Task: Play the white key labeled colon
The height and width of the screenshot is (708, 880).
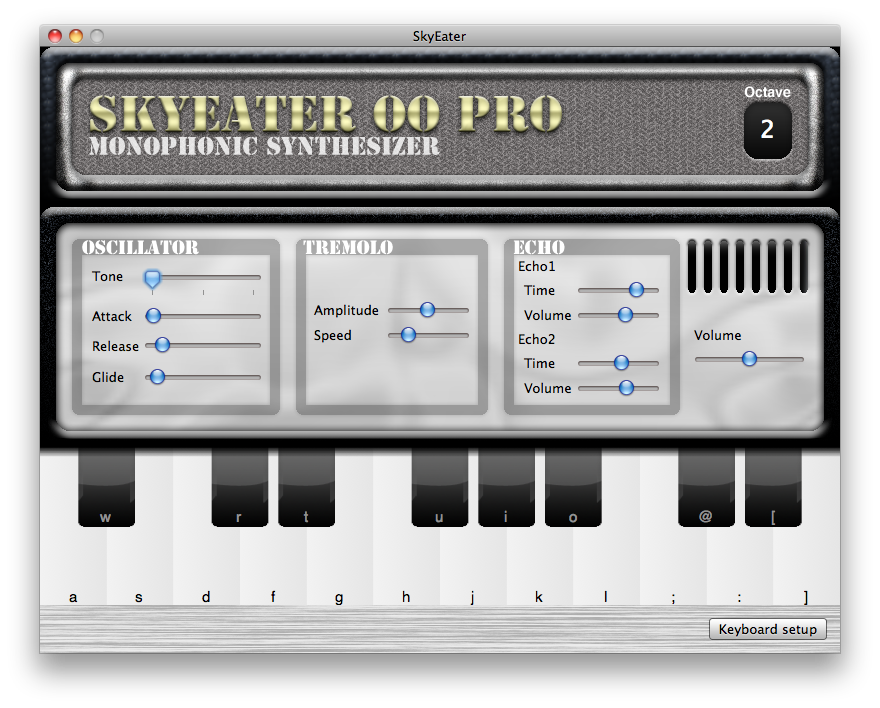Action: point(740,567)
